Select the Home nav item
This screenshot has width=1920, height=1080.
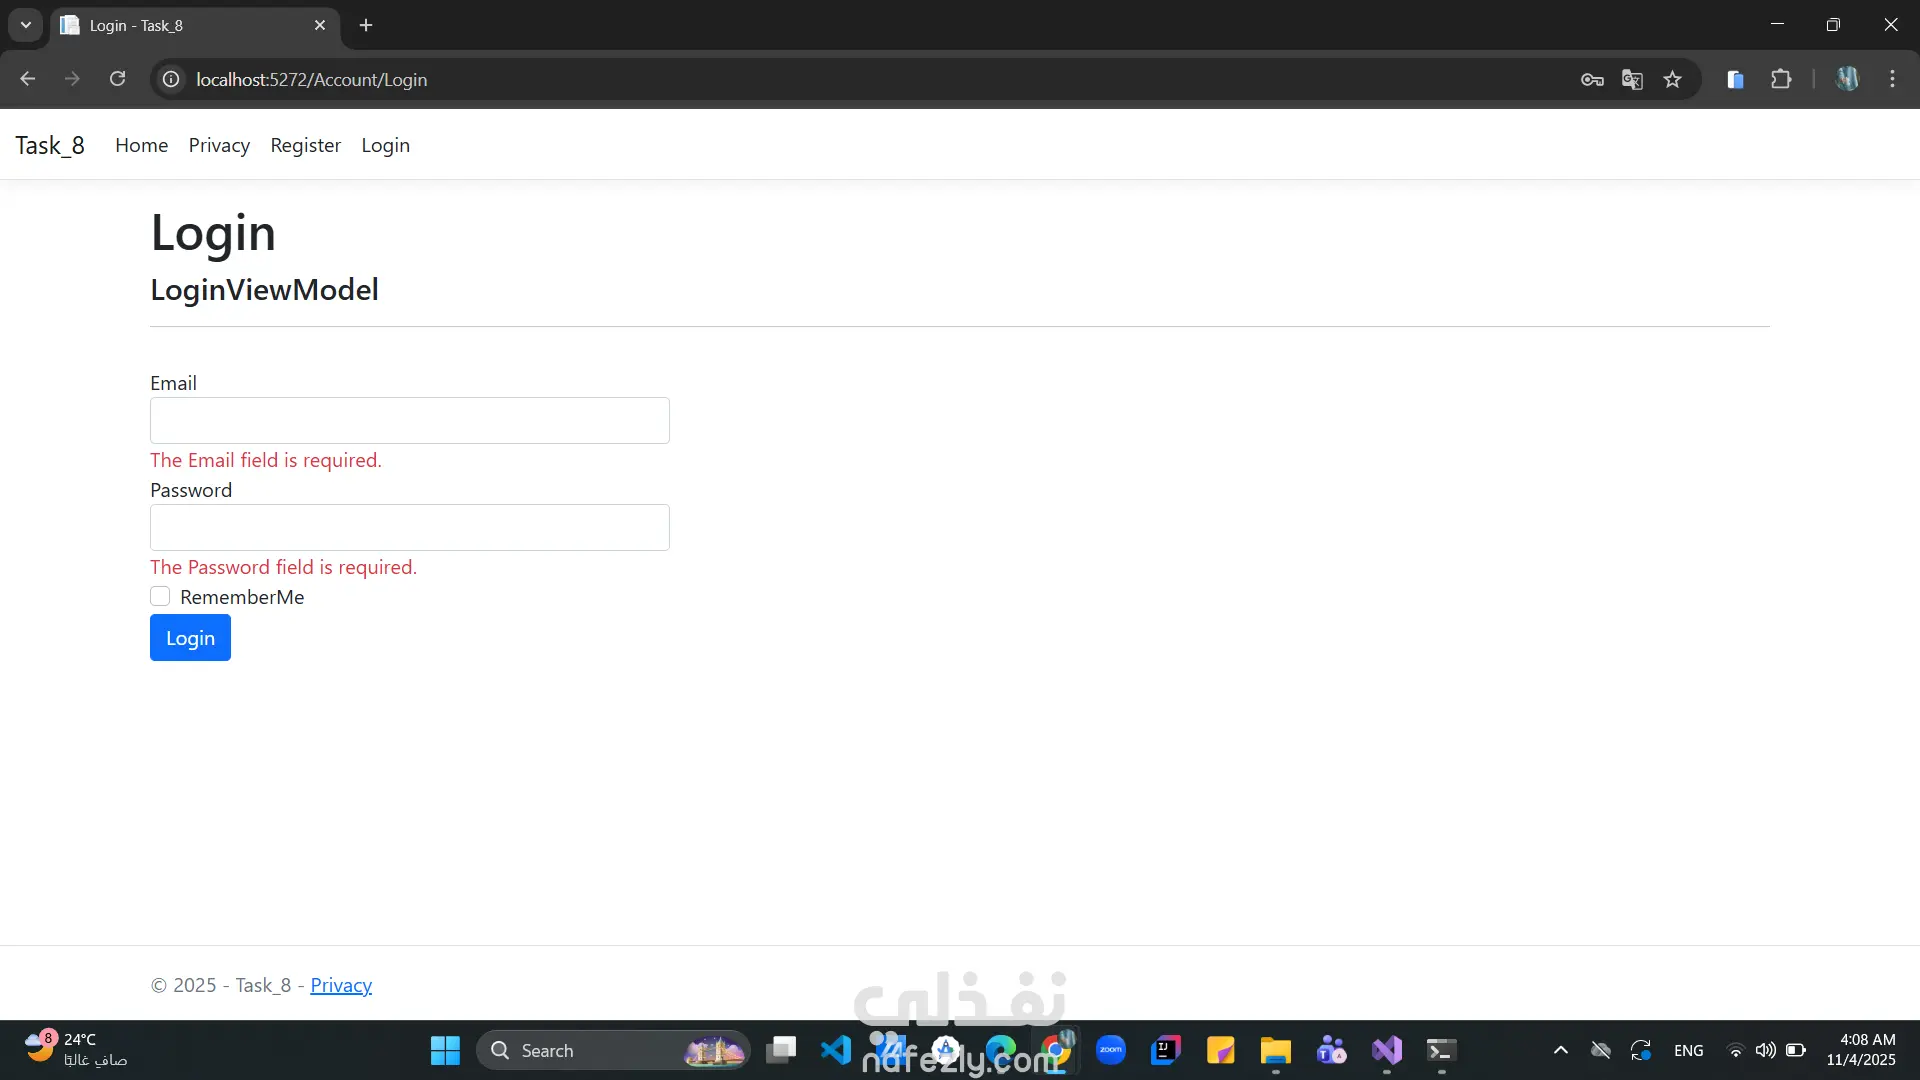pos(141,145)
